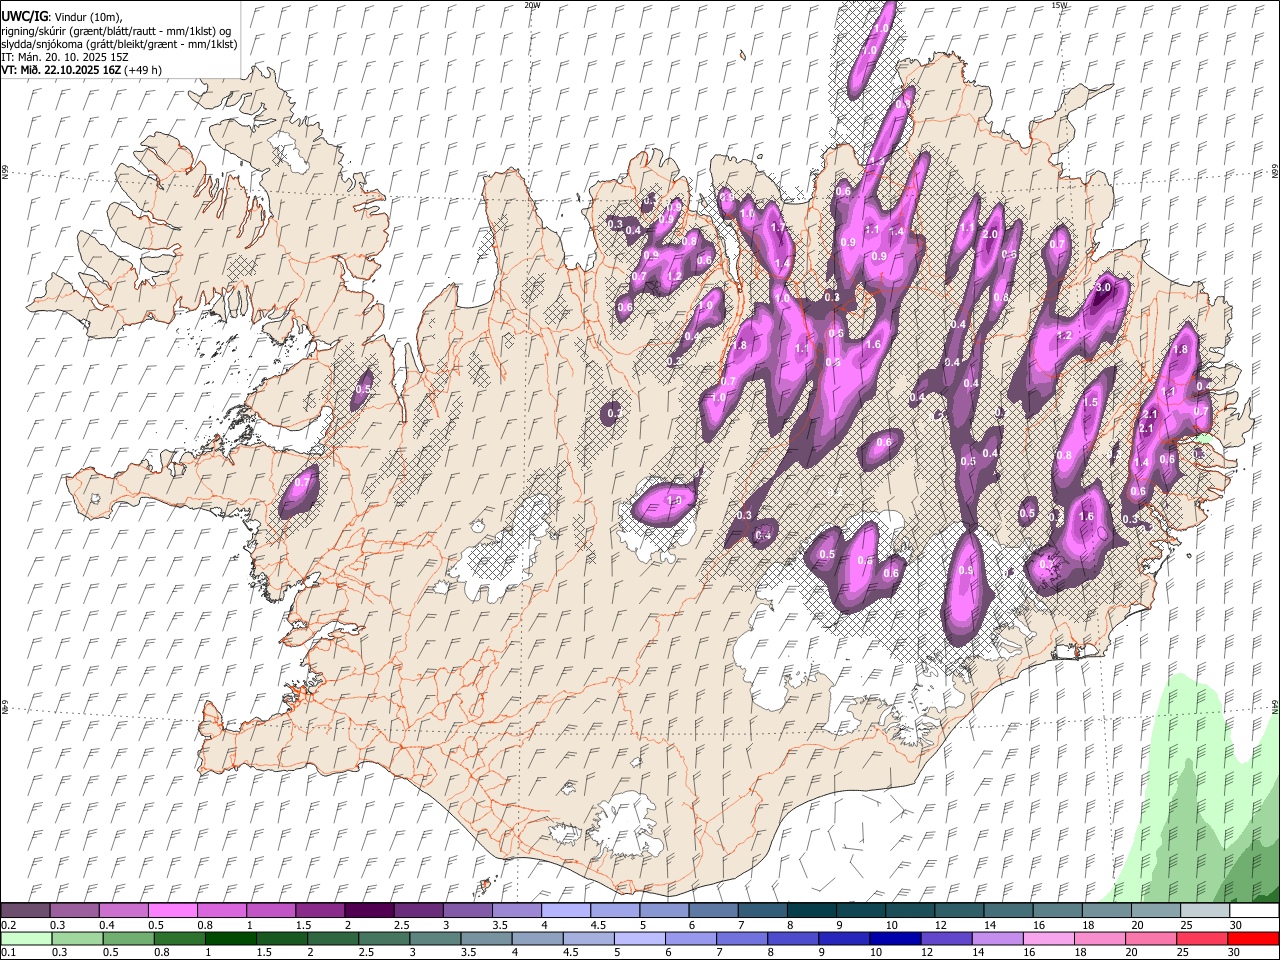The height and width of the screenshot is (960, 1280).
Task: Click the '0.4' label in the upper legend row
Action: coord(107,925)
